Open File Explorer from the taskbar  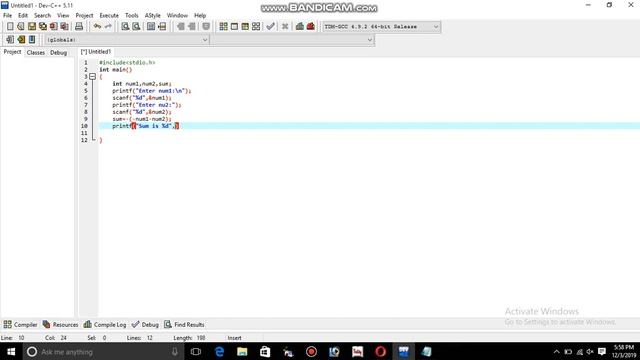click(x=242, y=351)
